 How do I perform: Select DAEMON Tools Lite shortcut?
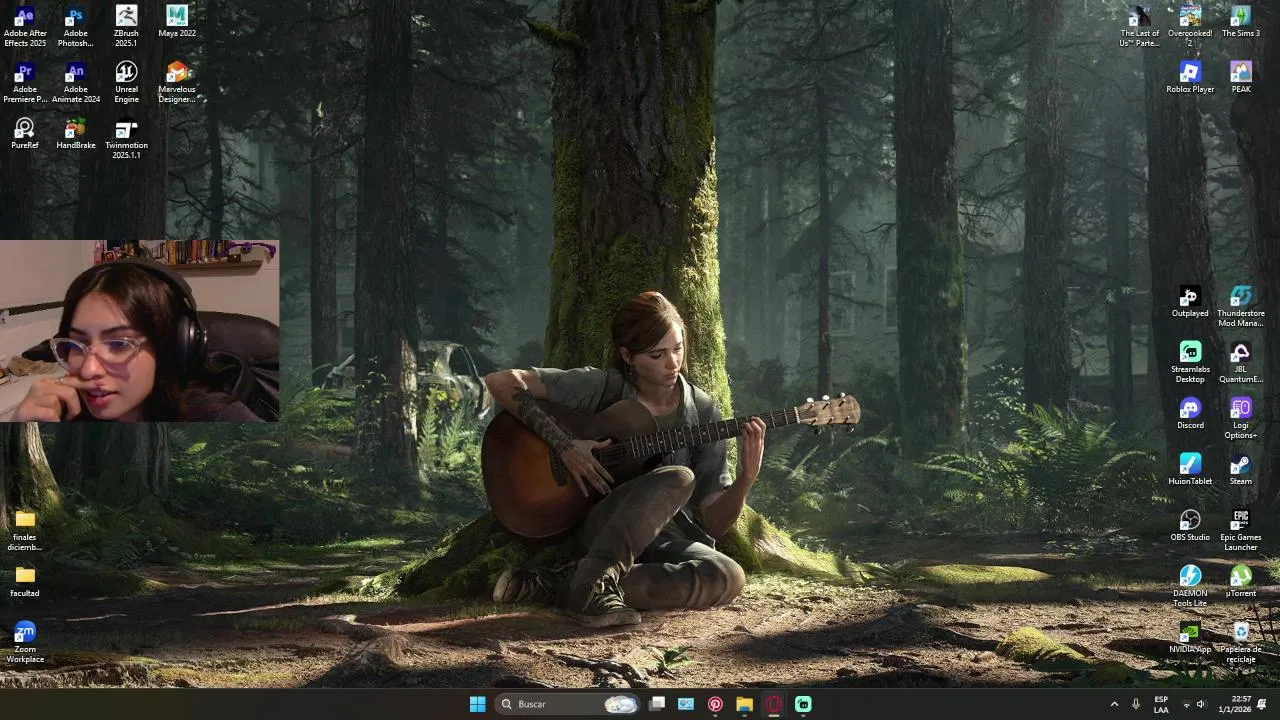click(1190, 587)
